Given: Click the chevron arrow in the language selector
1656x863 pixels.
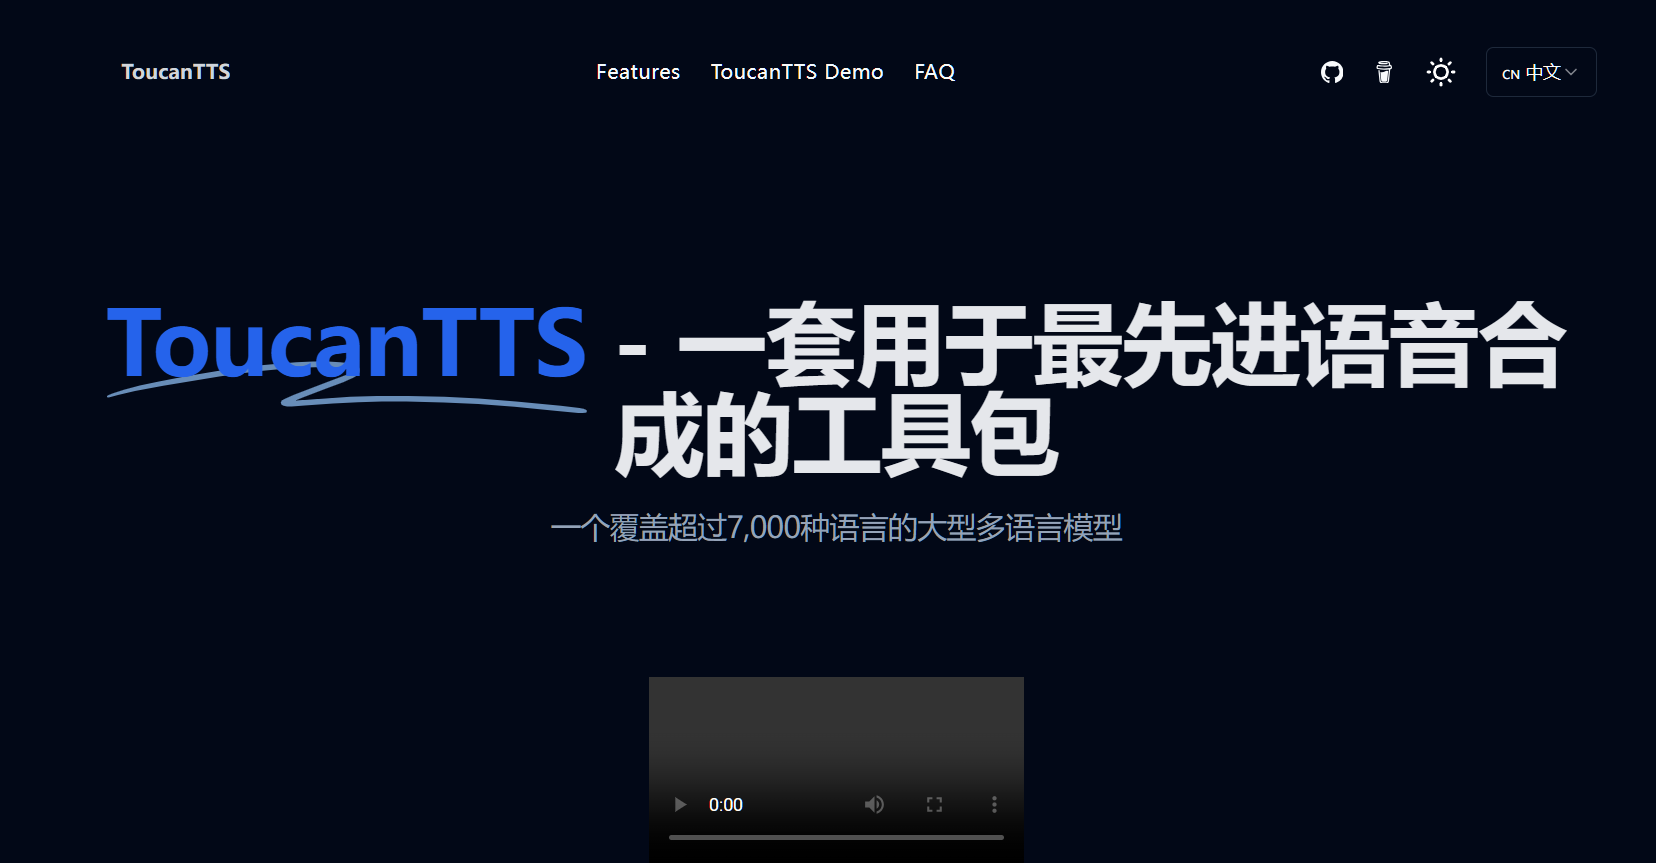Looking at the screenshot, I should tap(1571, 72).
